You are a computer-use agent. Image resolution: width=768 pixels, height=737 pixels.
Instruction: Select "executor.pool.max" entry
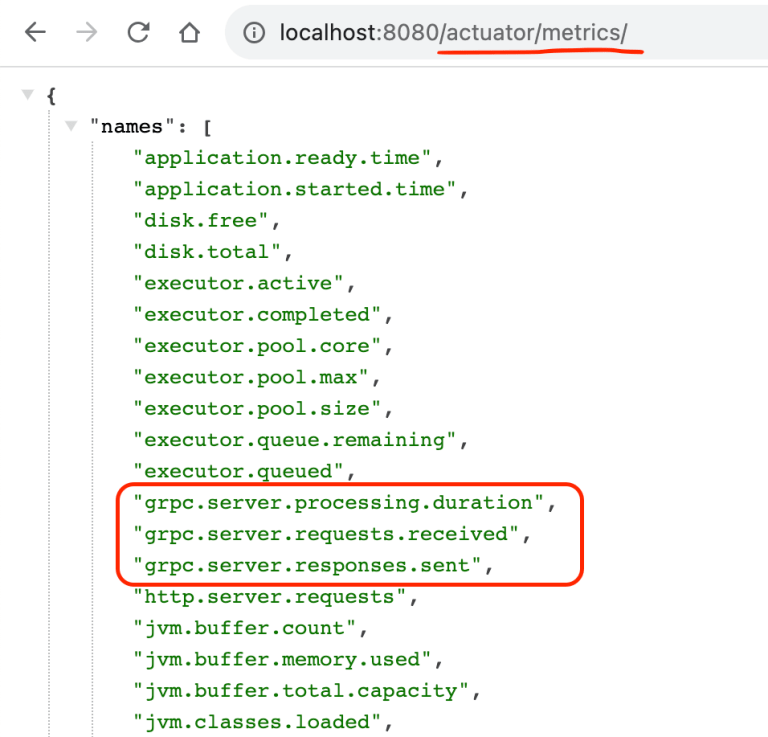(251, 378)
